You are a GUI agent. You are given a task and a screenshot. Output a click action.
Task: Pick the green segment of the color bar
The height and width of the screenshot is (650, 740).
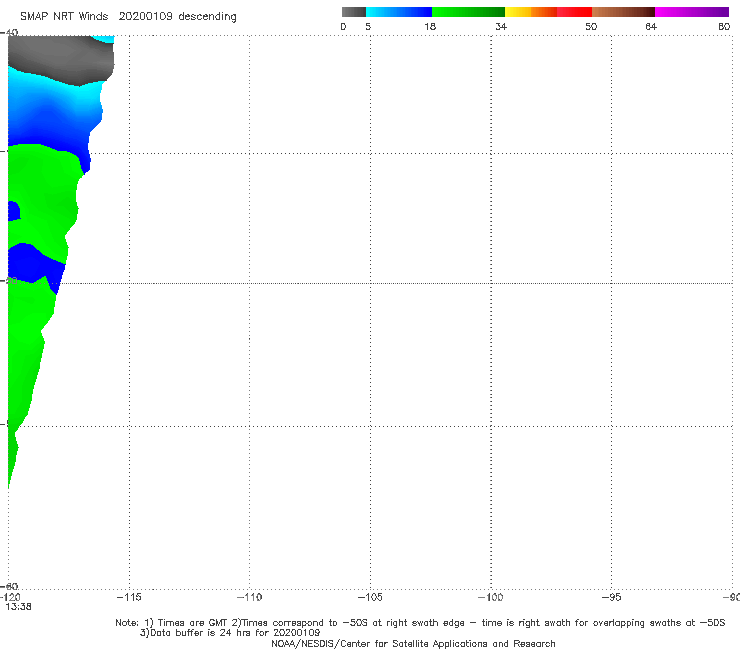click(468, 12)
